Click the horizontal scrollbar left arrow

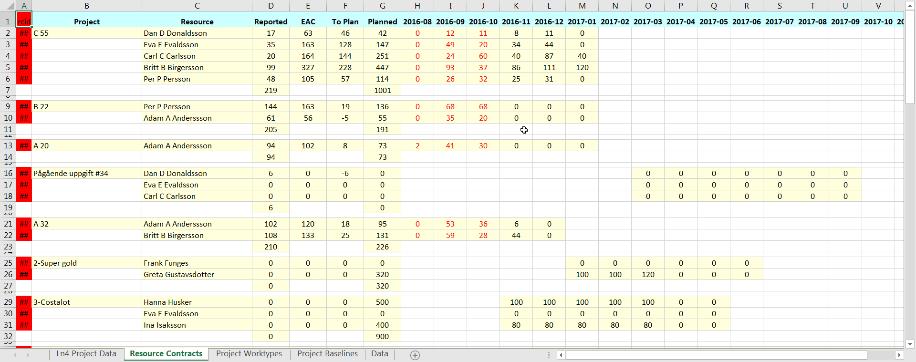click(561, 354)
